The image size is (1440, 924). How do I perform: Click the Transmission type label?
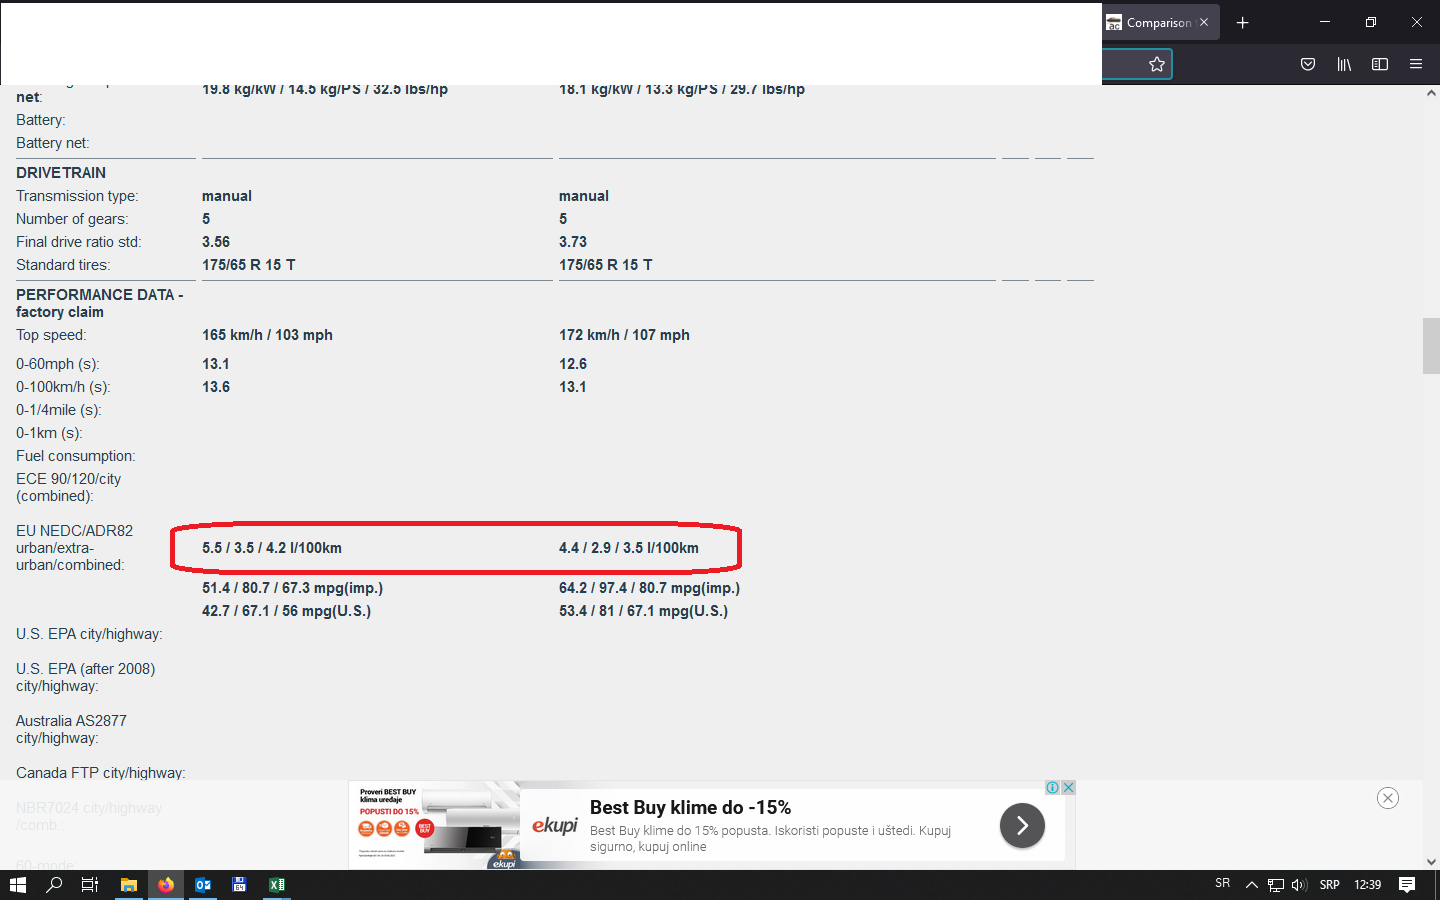77,196
